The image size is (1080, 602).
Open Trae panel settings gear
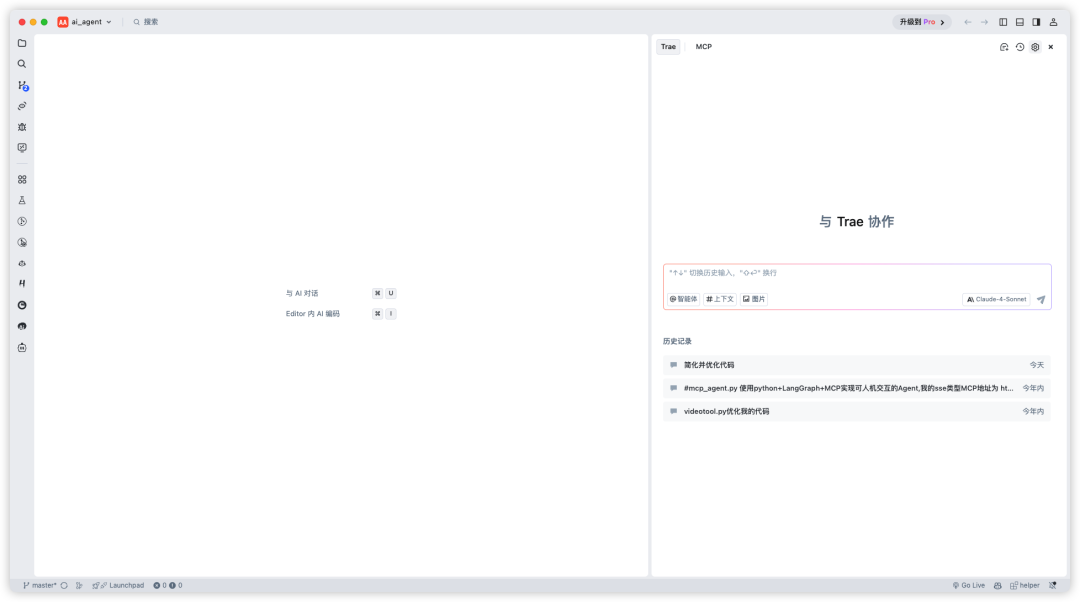click(x=1035, y=47)
